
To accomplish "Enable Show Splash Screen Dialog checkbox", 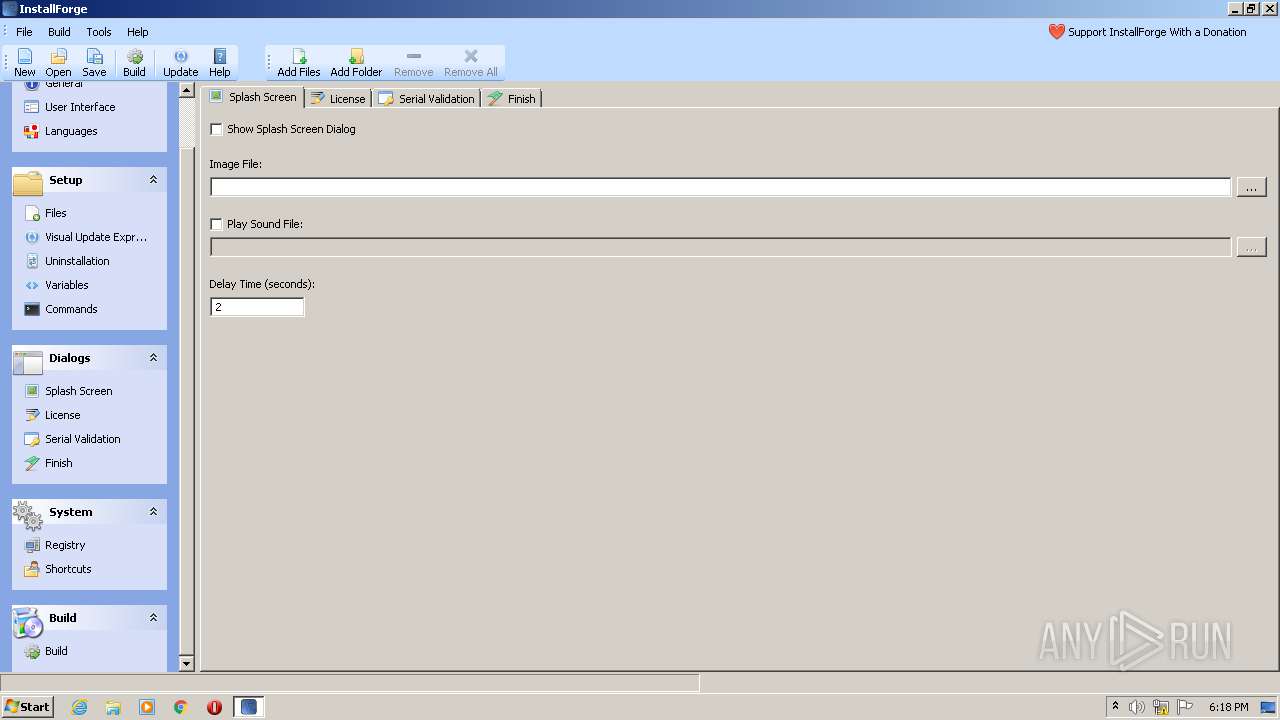I will pos(216,129).
